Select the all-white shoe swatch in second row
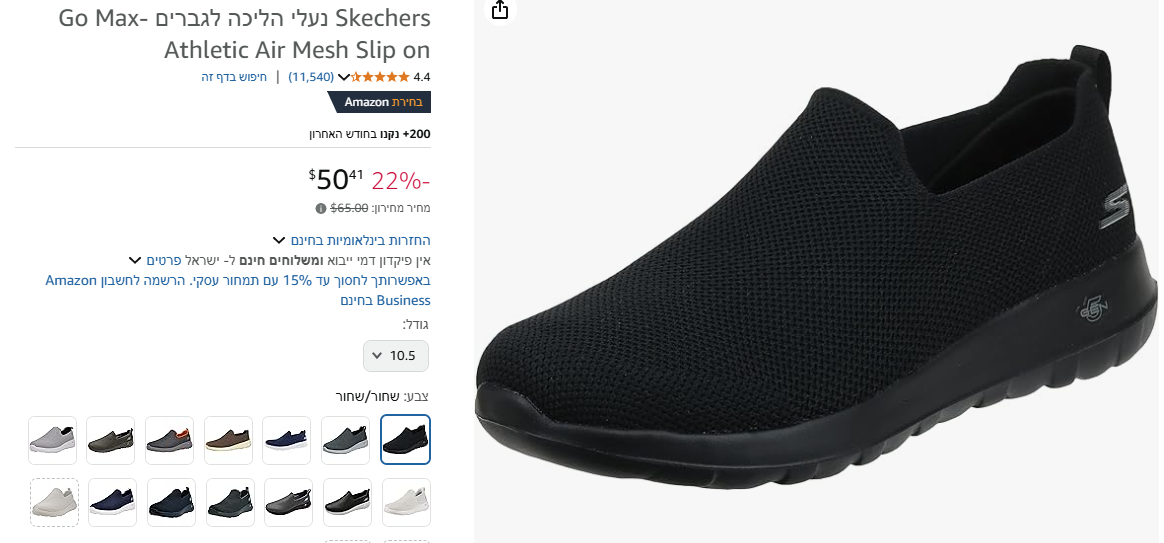1164x543 pixels. (406, 502)
